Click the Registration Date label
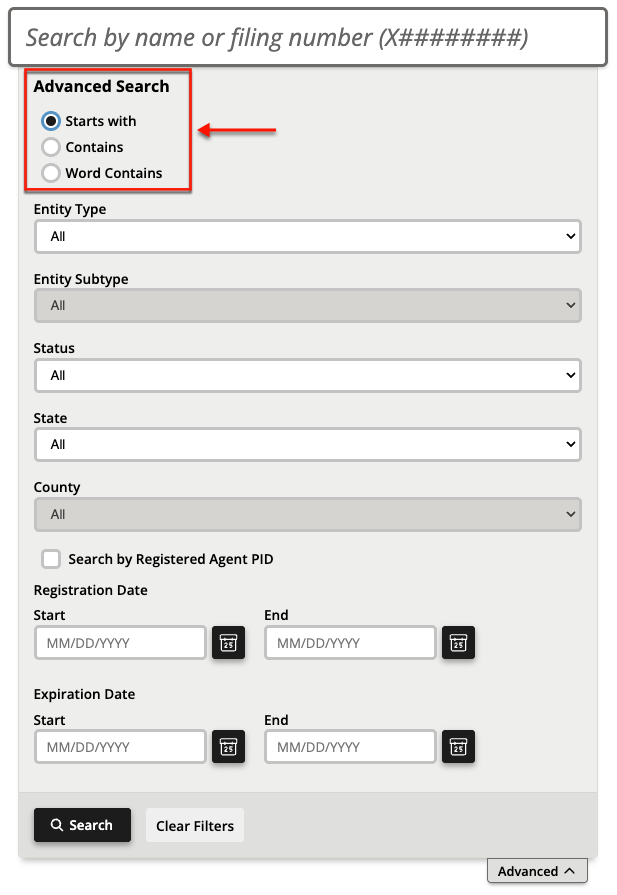This screenshot has width=617, height=895. 91,590
